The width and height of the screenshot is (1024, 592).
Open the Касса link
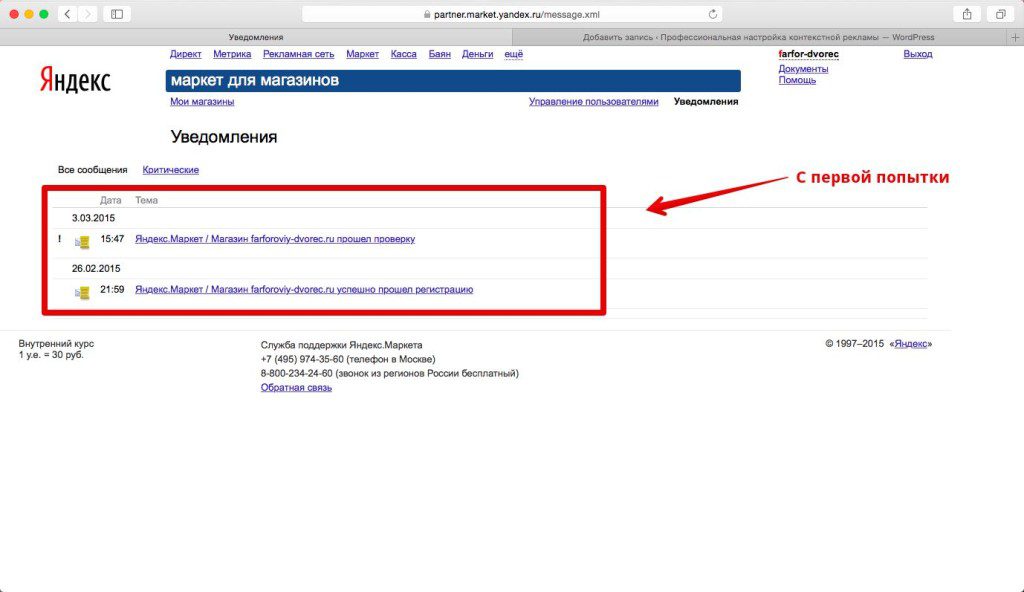(x=404, y=54)
